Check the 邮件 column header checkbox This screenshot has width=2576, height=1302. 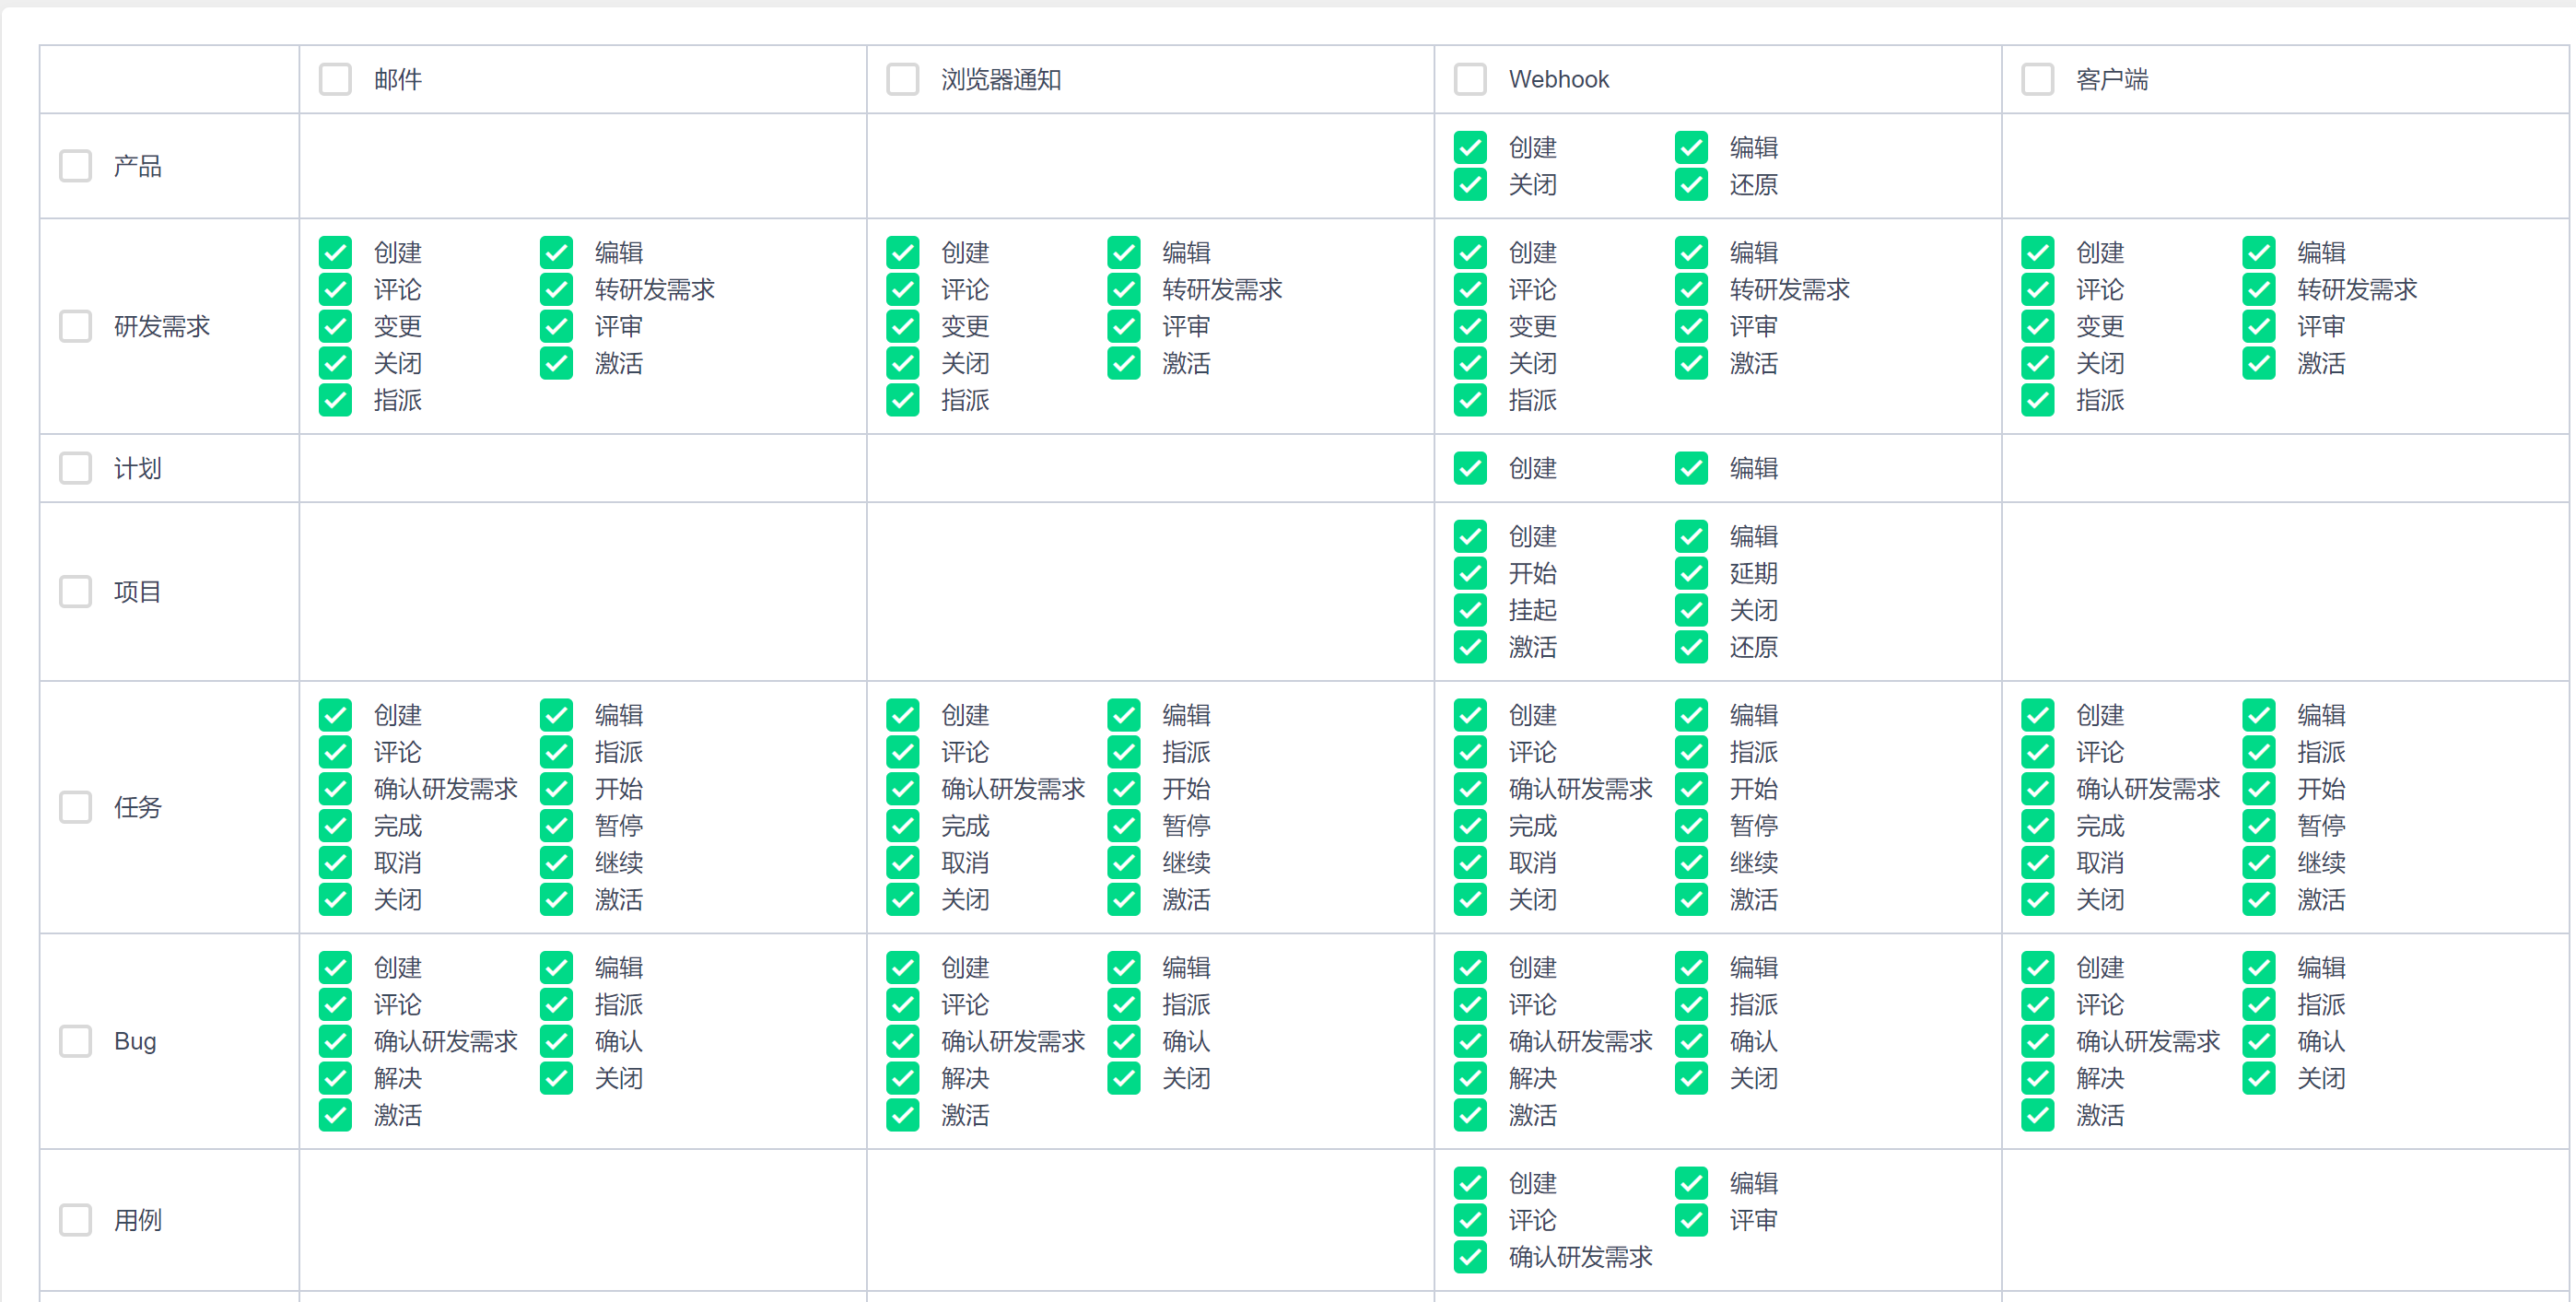(335, 79)
